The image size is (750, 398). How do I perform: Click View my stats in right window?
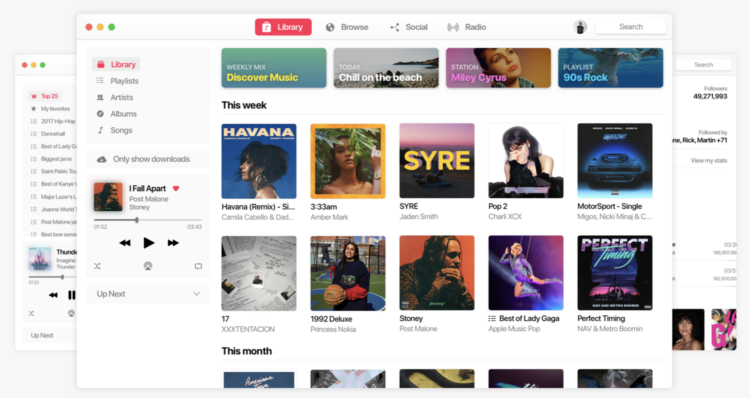[x=708, y=161]
